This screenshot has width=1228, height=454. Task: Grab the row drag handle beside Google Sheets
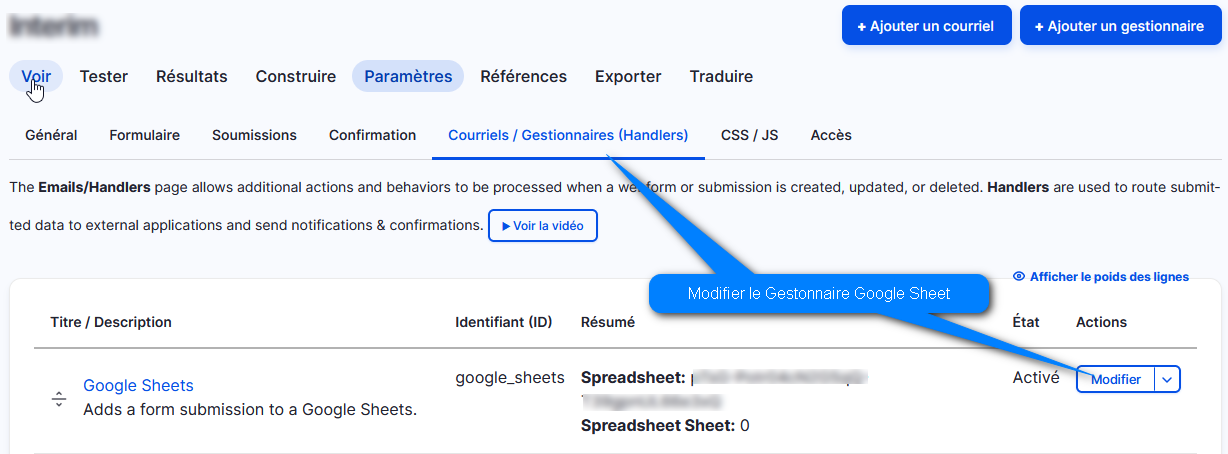point(59,399)
